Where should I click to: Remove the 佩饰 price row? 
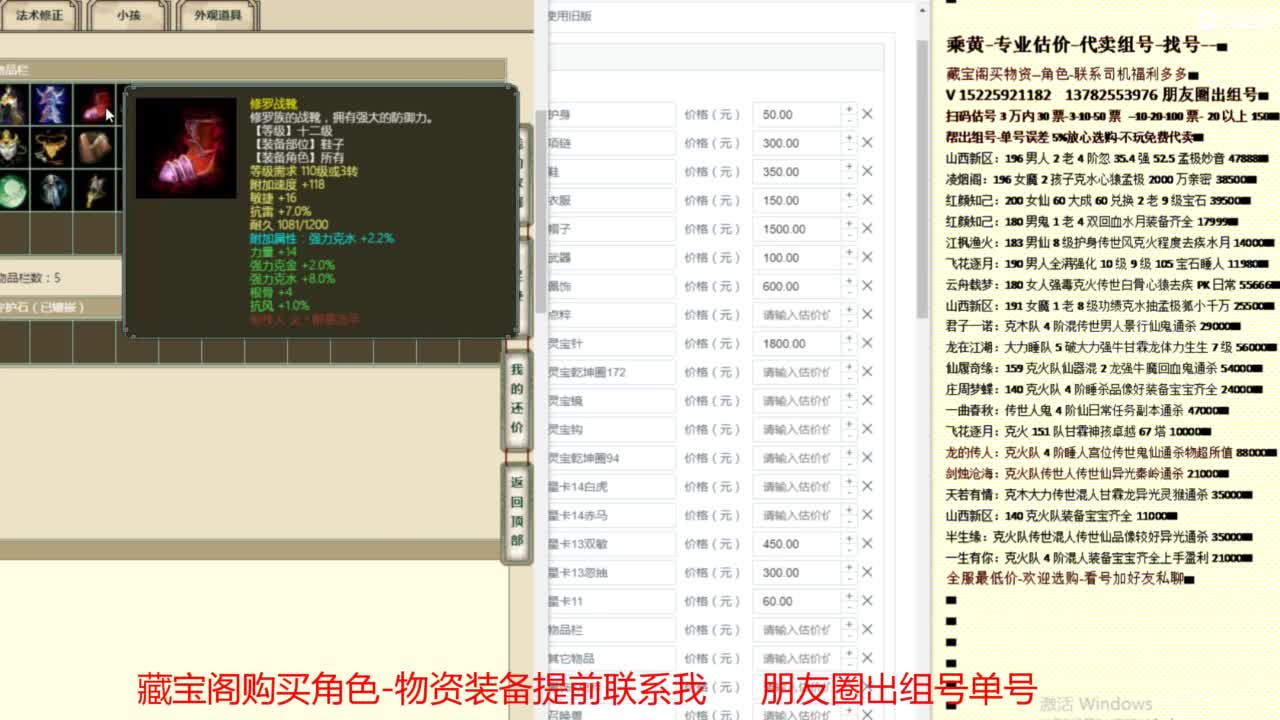coord(867,286)
